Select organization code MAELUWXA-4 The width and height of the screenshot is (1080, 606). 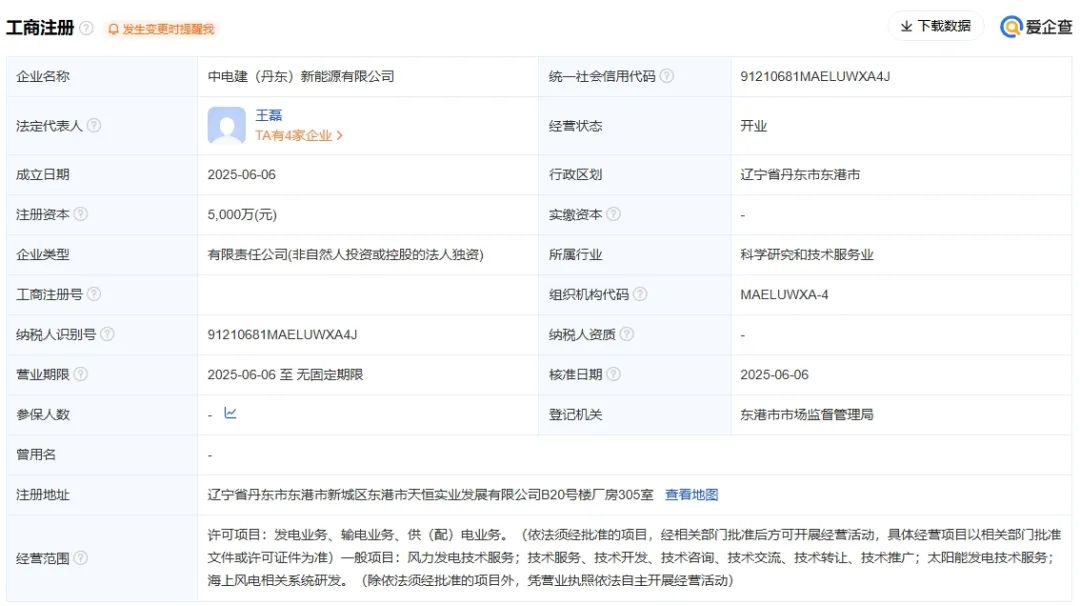tap(784, 295)
